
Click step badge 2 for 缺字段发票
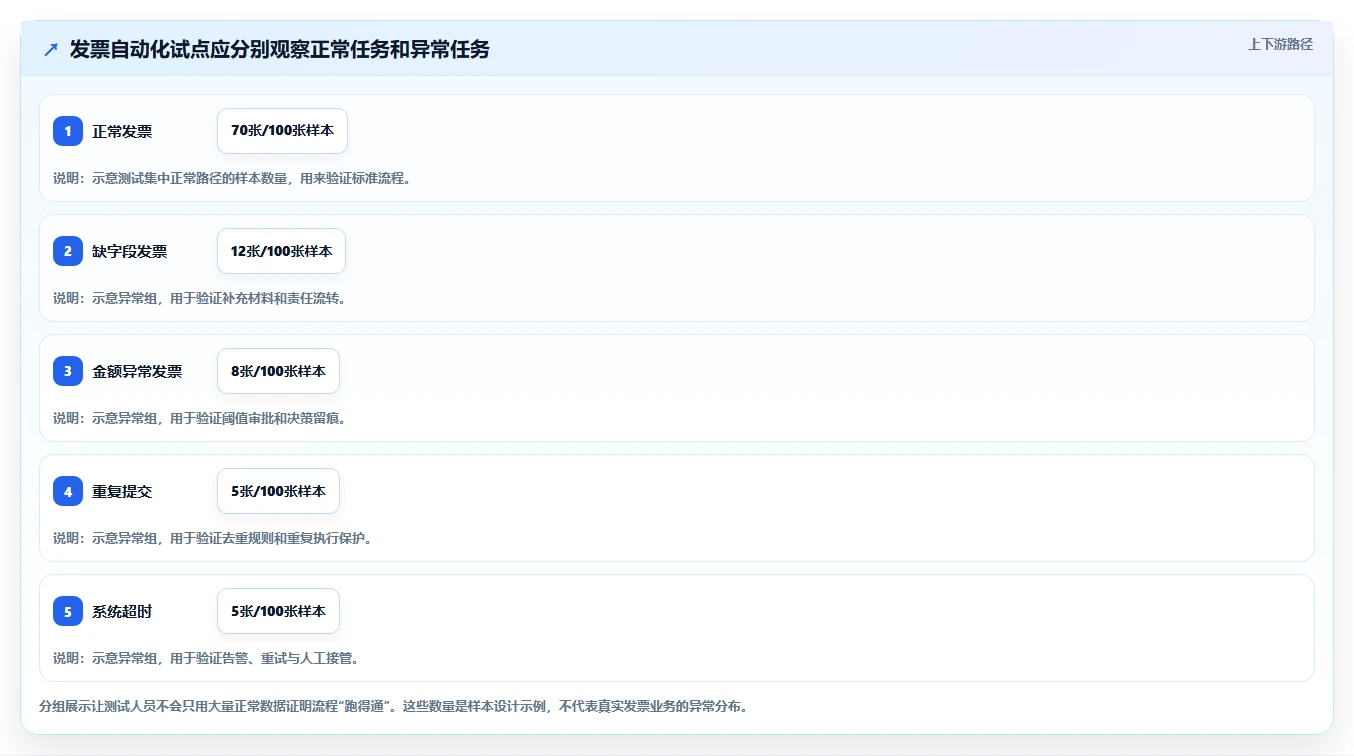click(68, 251)
